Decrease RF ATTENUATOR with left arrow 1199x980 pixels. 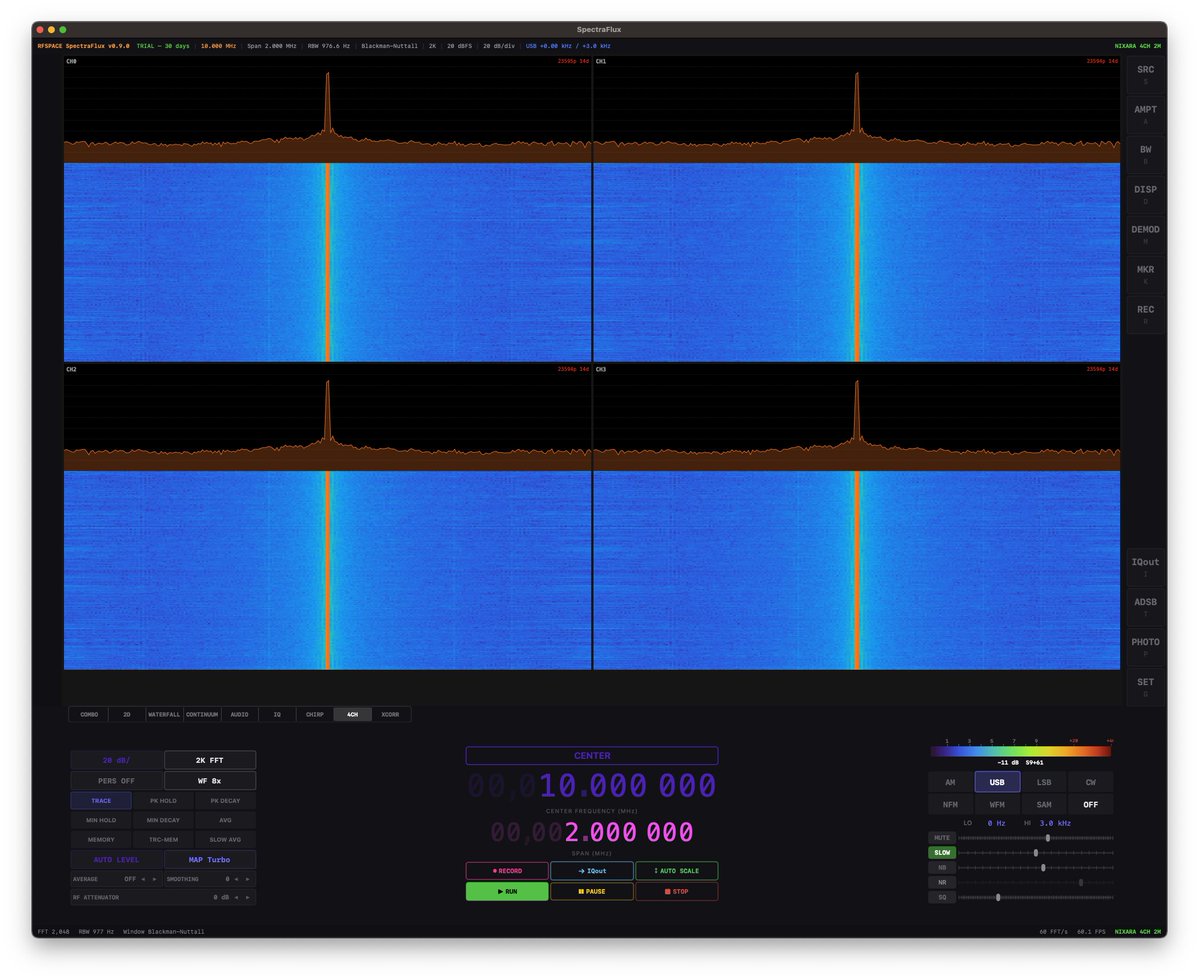[x=236, y=897]
